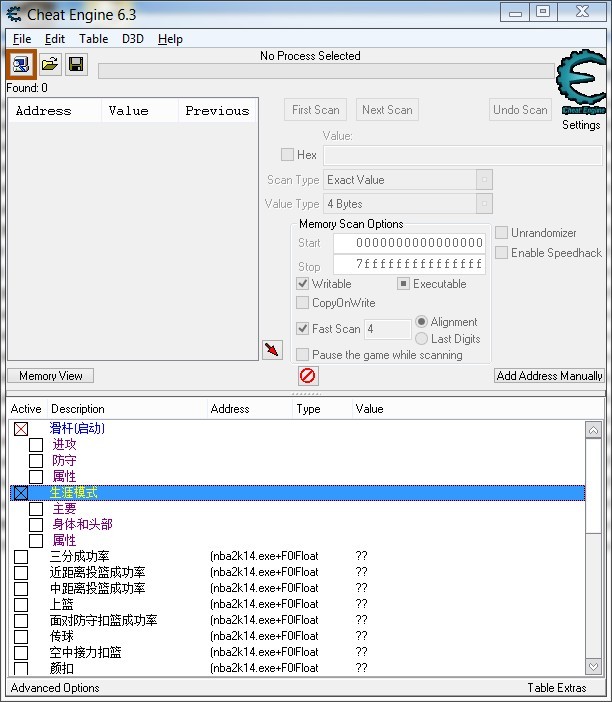Toggle the Writable checkbox
This screenshot has height=702, width=612.
pos(303,284)
